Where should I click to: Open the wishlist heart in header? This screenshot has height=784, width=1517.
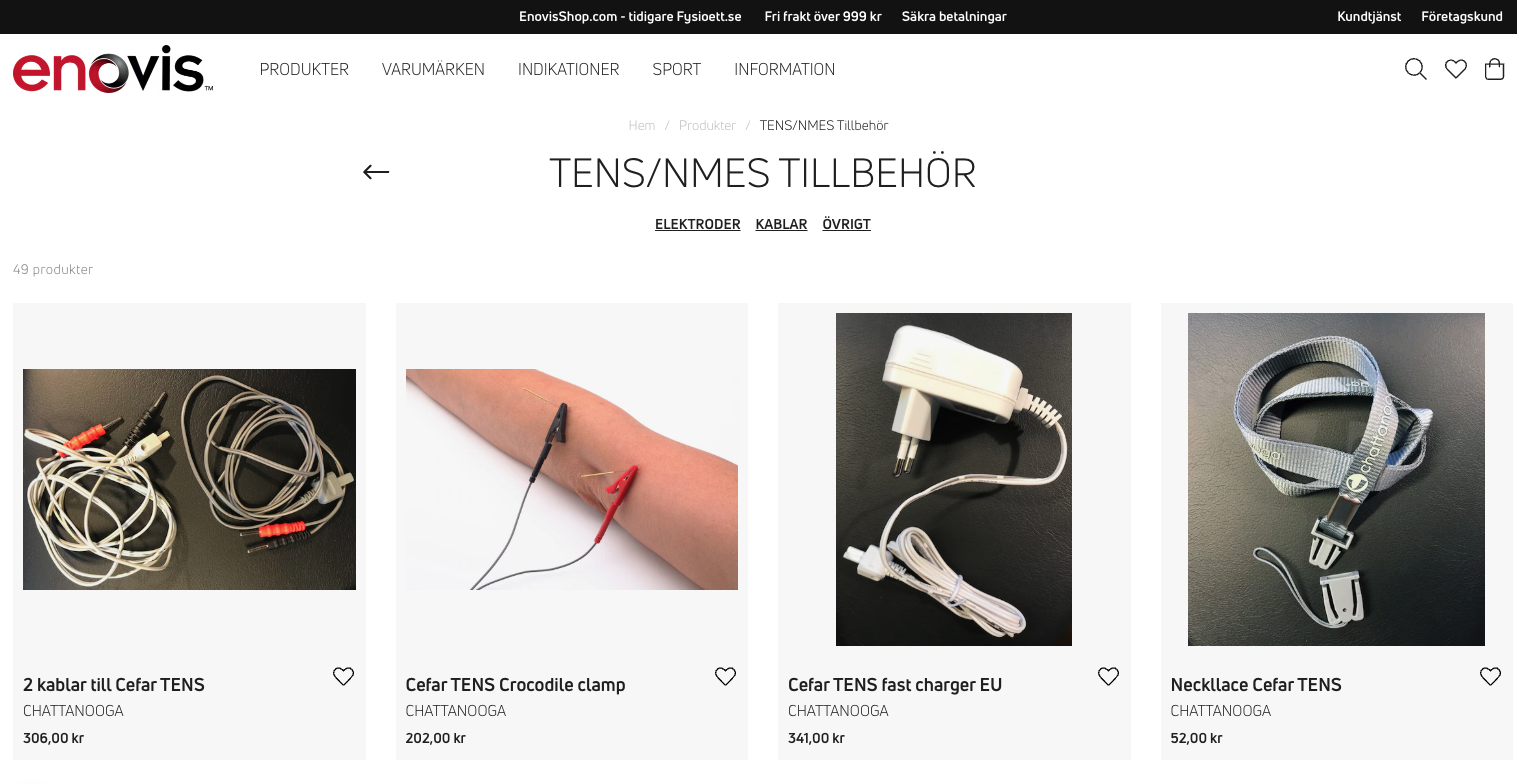pos(1456,69)
